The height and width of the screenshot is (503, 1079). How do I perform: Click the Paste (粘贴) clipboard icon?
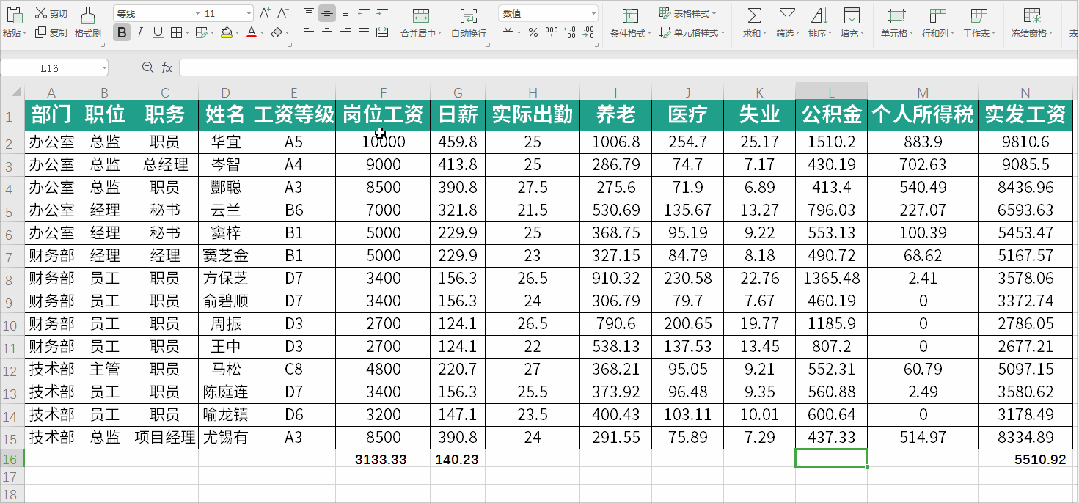click(x=14, y=14)
